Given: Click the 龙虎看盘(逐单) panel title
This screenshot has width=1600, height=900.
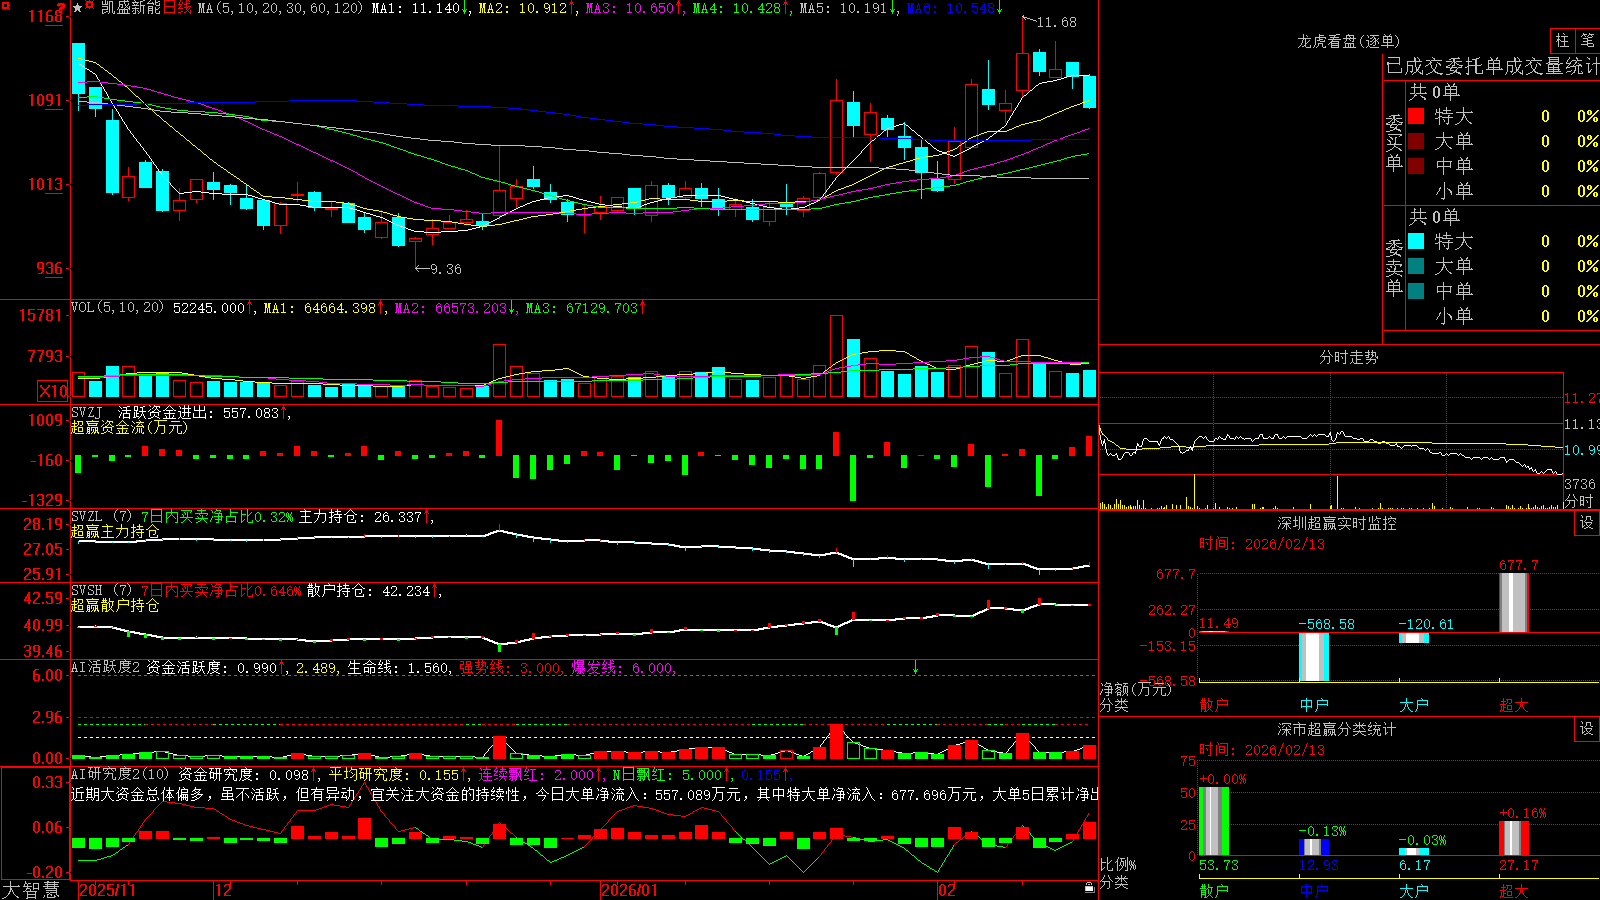Looking at the screenshot, I should coord(1348,42).
